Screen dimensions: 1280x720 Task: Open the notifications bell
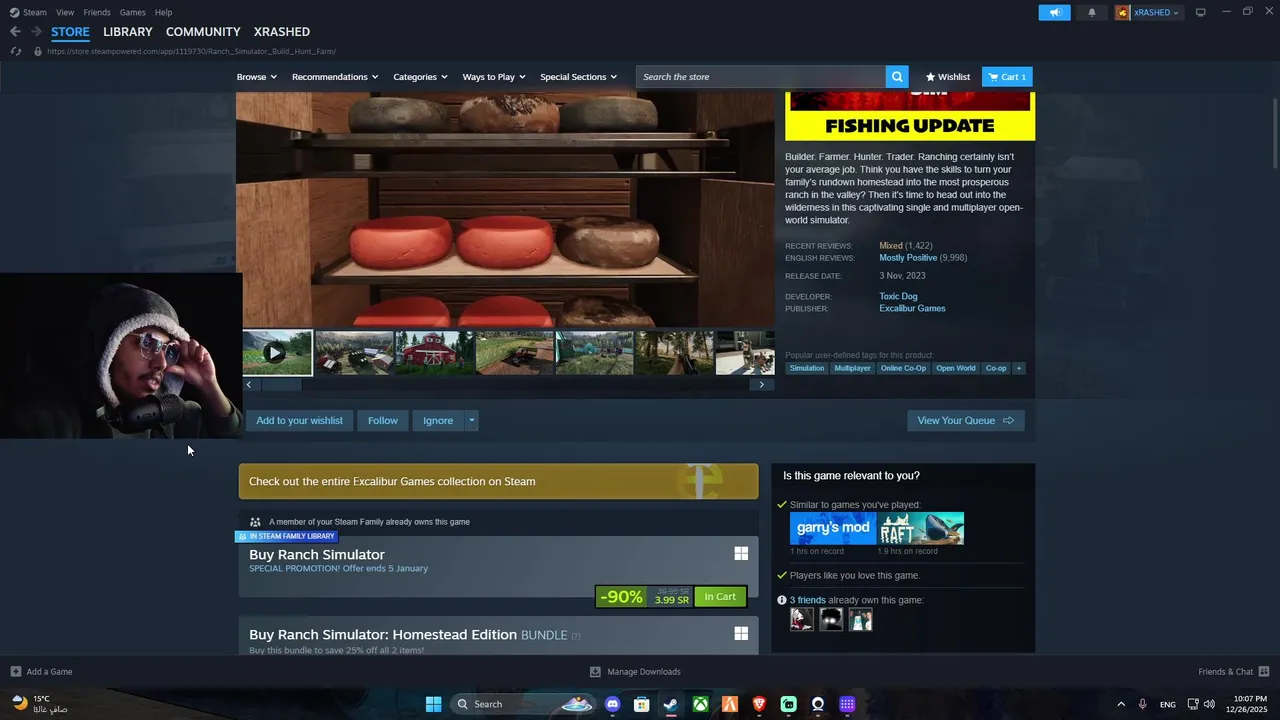(x=1092, y=12)
